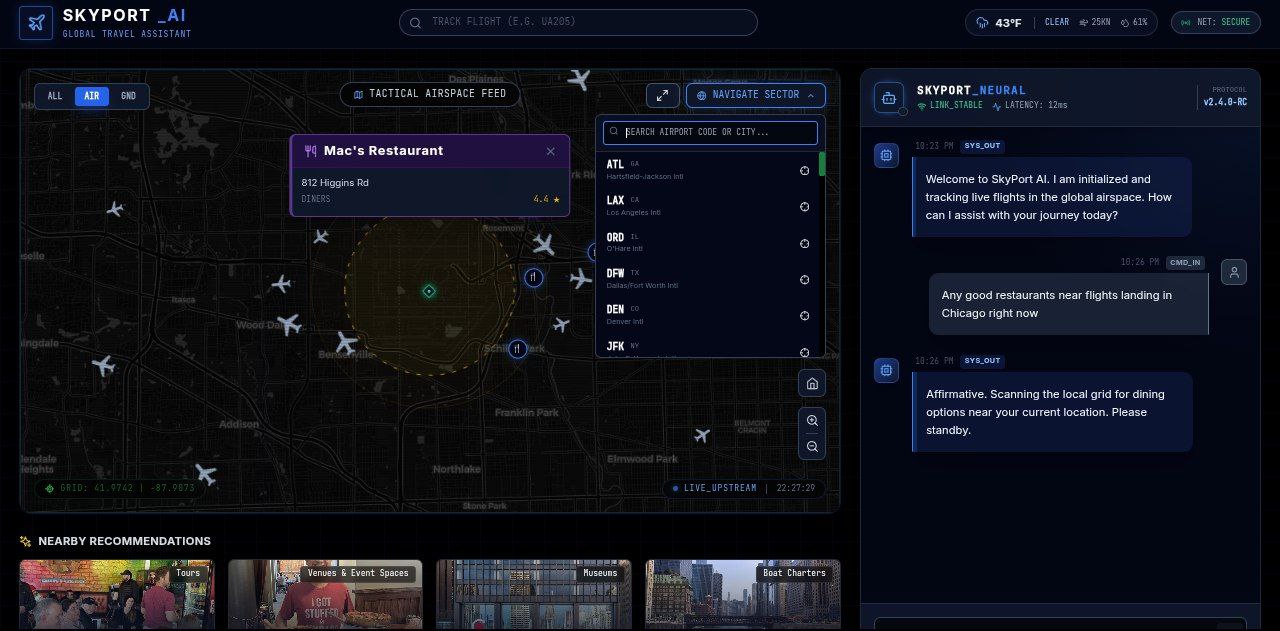Click the SkyPort AI plane logo icon
The image size is (1280, 631).
36,23
